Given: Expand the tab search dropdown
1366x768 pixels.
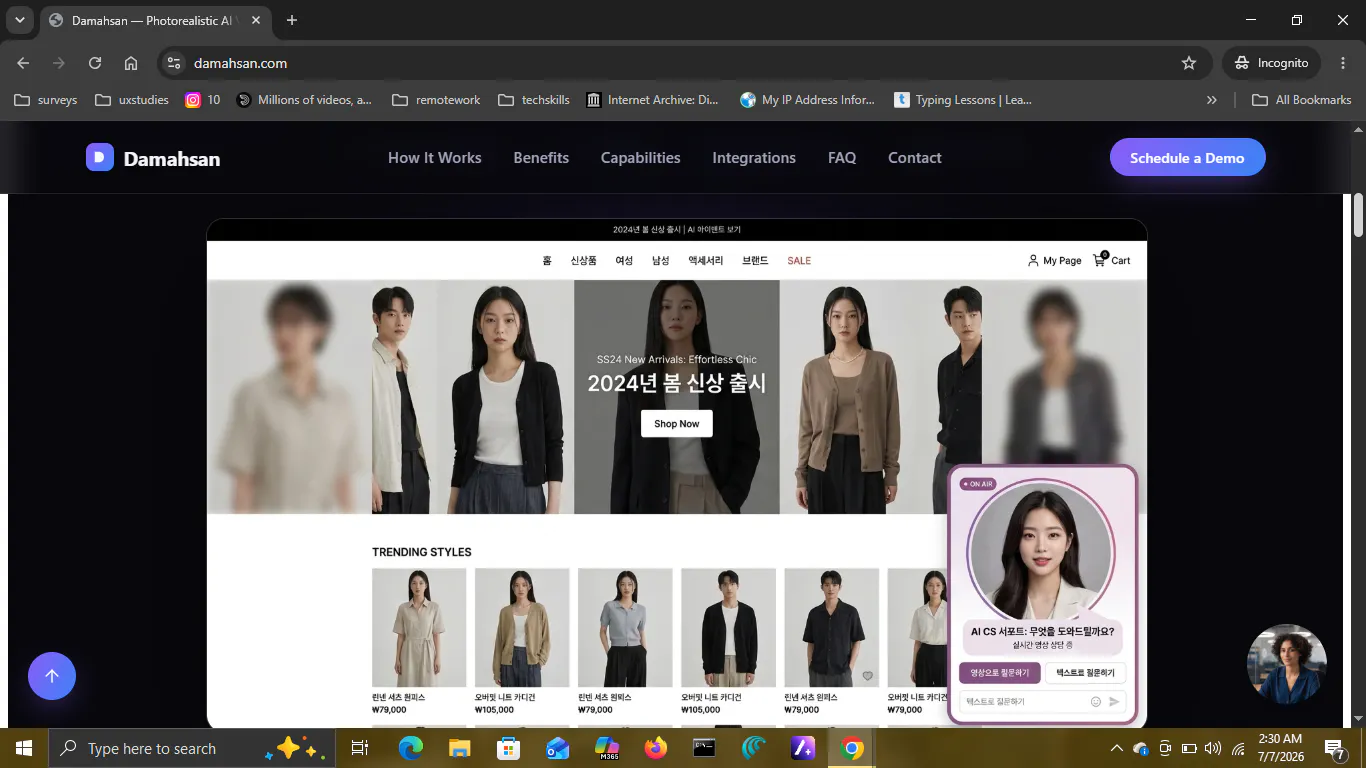Looking at the screenshot, I should [19, 20].
